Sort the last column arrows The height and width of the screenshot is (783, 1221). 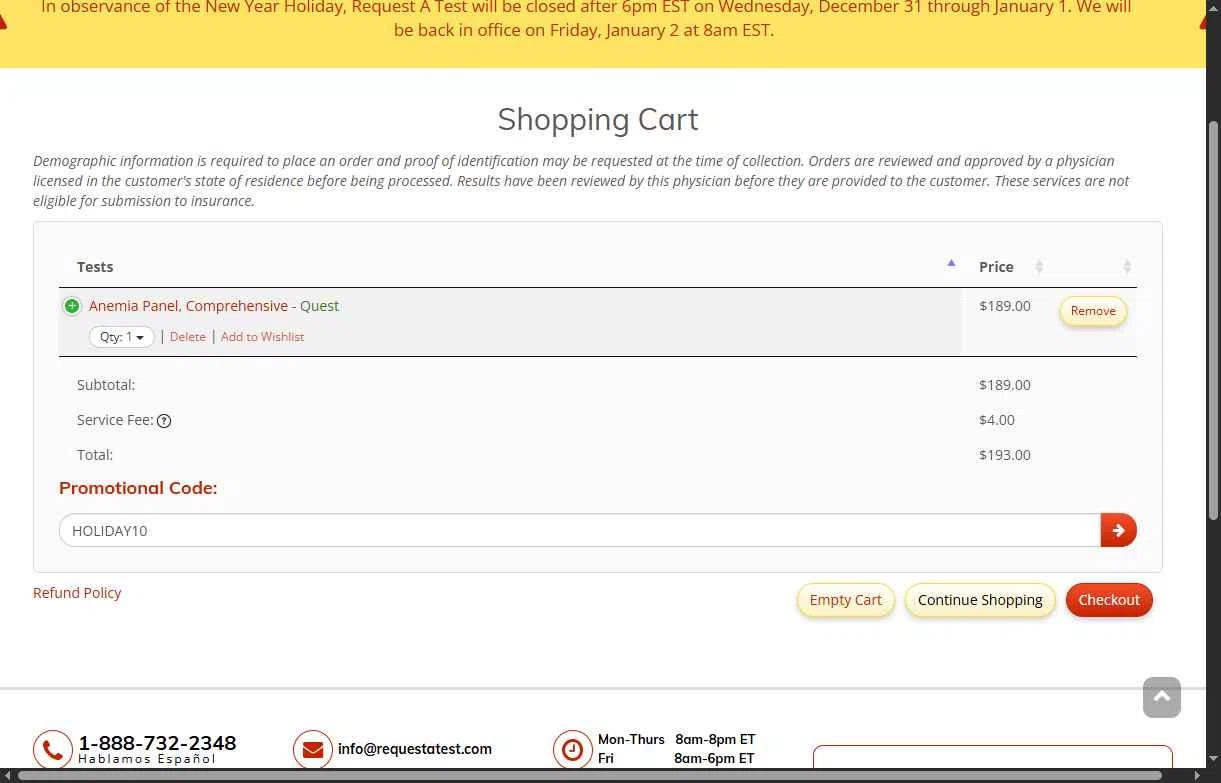1127,267
